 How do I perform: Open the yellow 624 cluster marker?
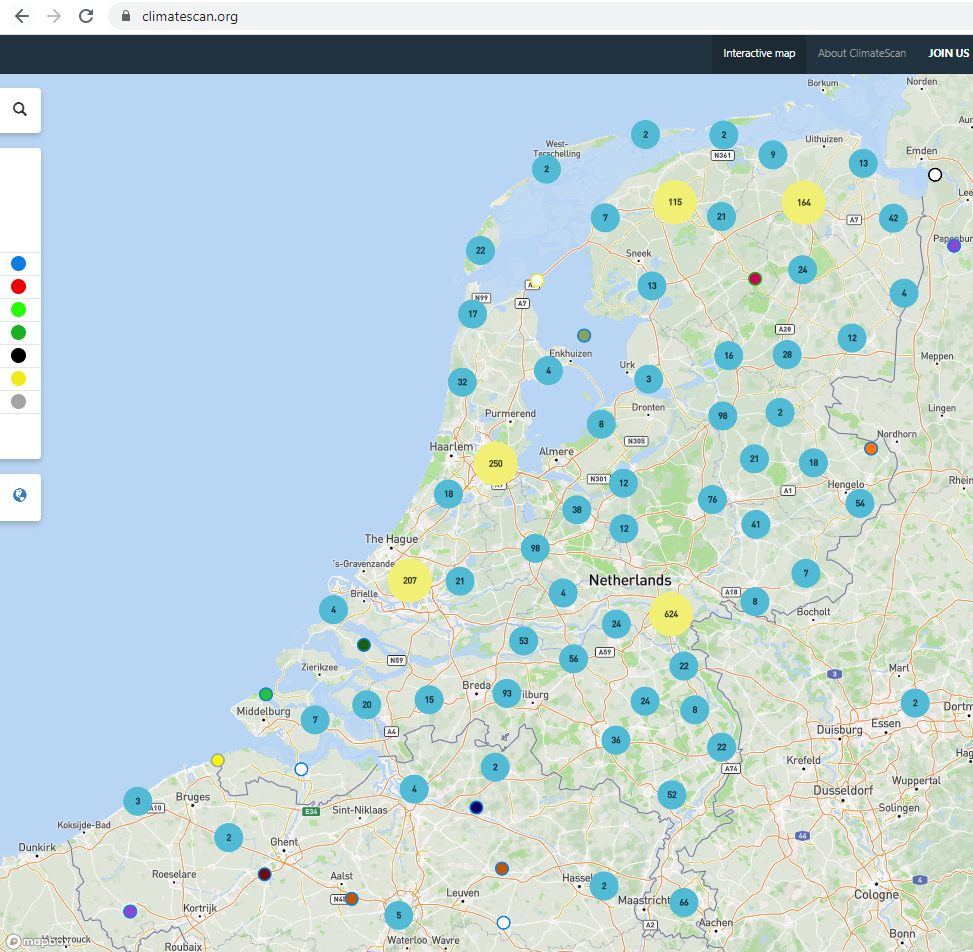point(671,614)
